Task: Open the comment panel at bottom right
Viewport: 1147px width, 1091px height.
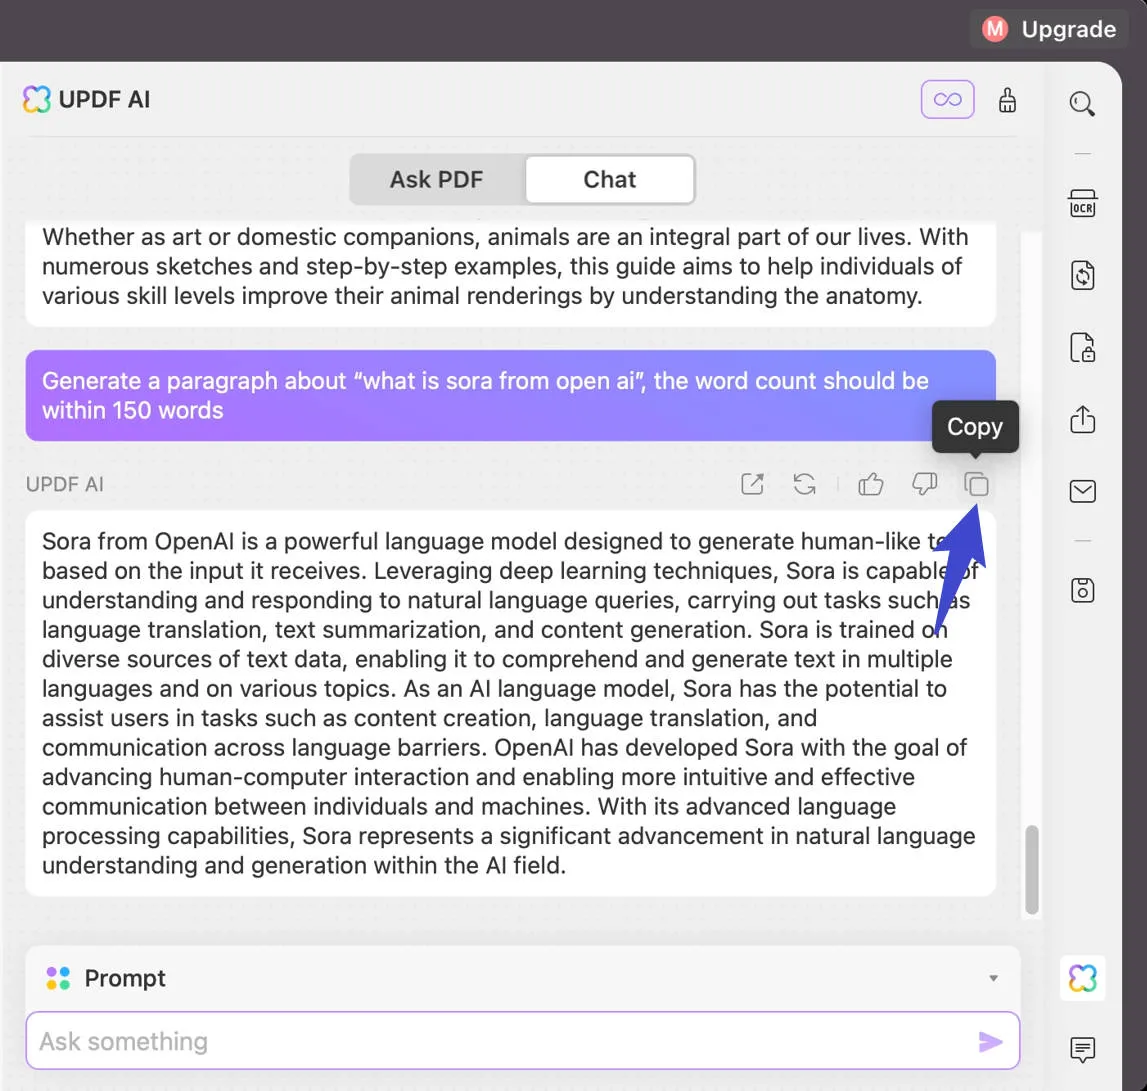Action: [1082, 1050]
